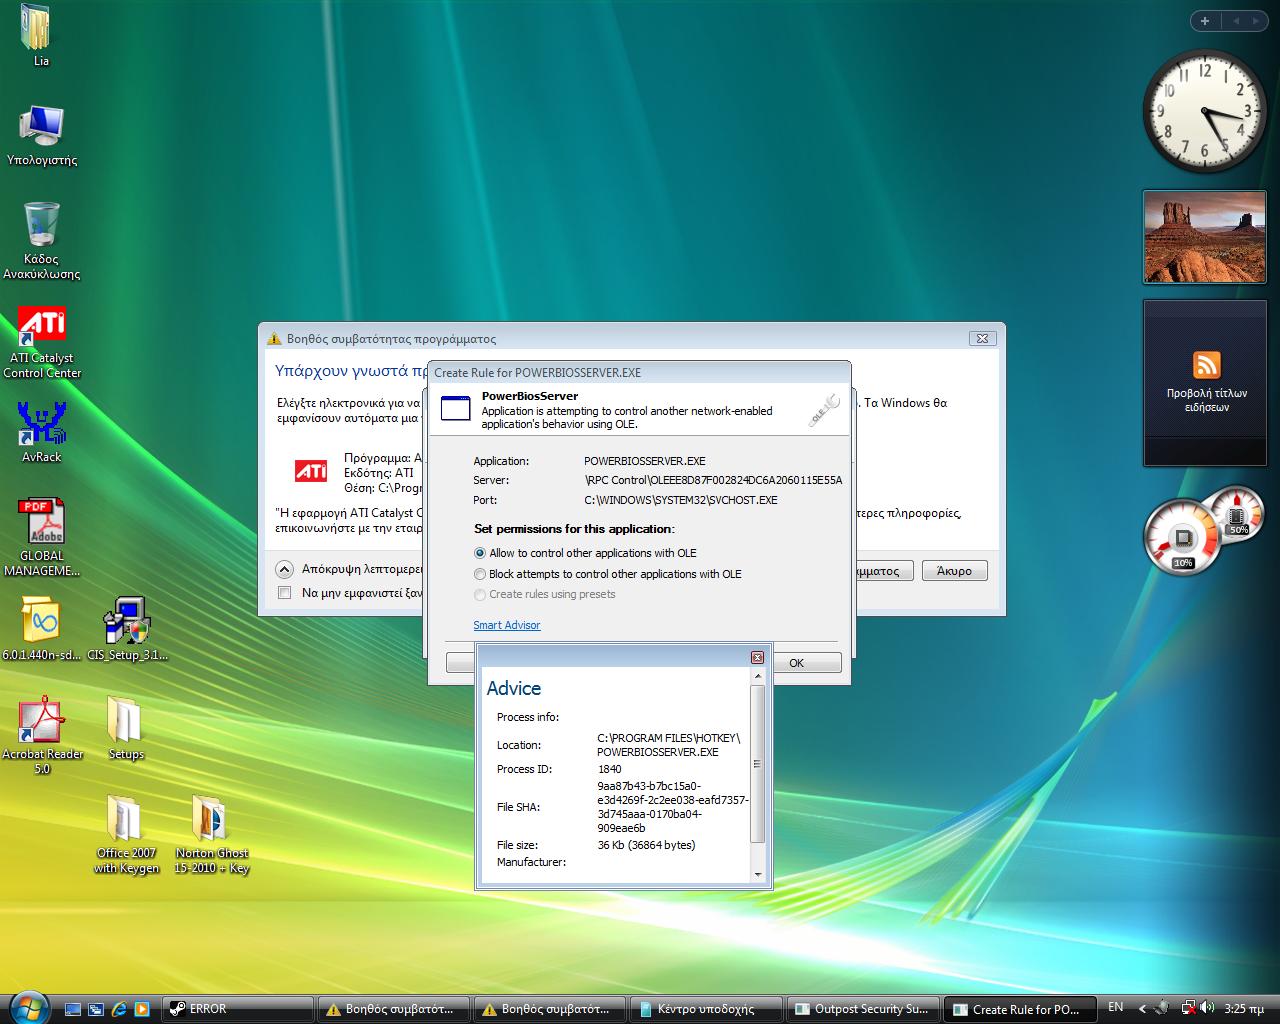Run the CIS_Setup_3.1 installer icon

(x=127, y=630)
